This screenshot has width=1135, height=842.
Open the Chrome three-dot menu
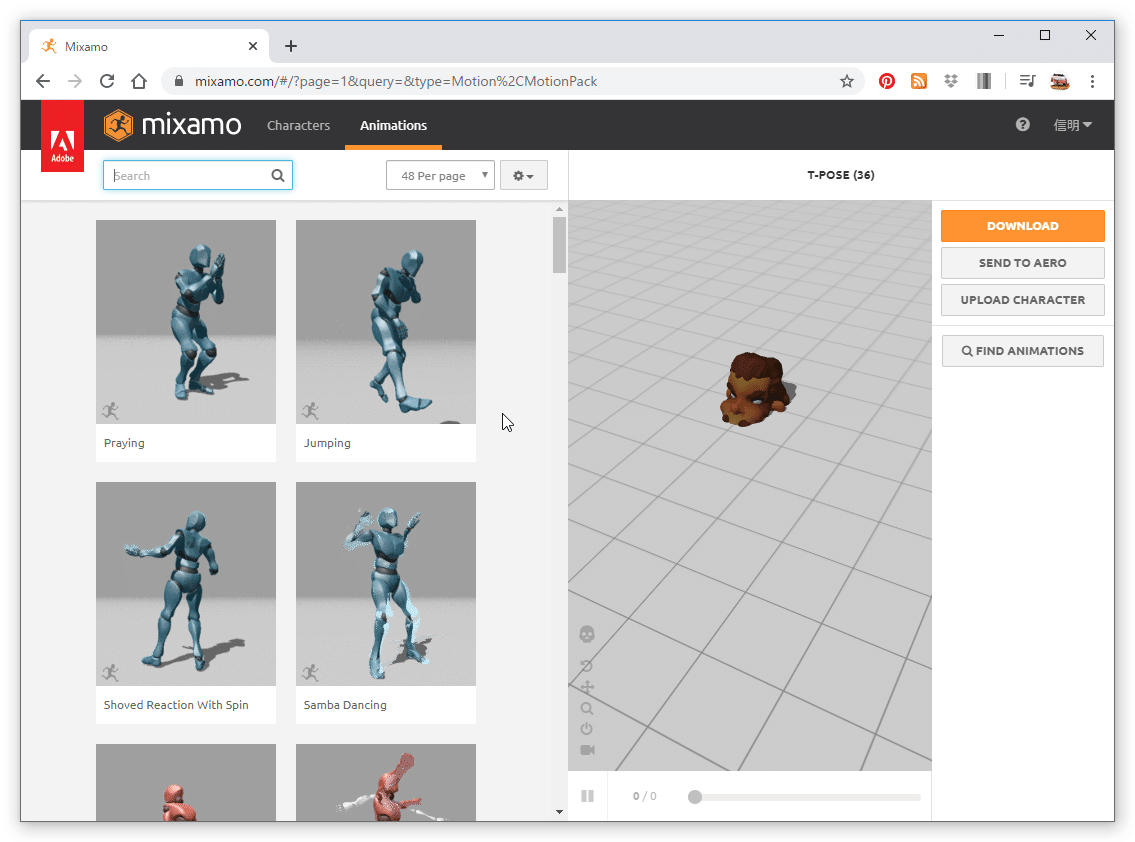(x=1092, y=81)
